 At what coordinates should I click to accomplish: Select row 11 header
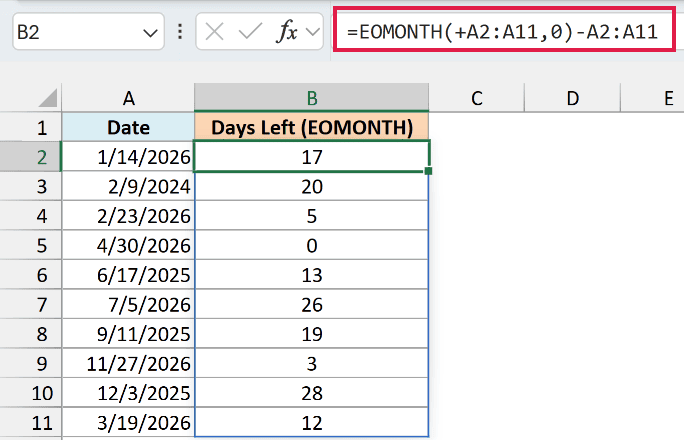(x=31, y=423)
